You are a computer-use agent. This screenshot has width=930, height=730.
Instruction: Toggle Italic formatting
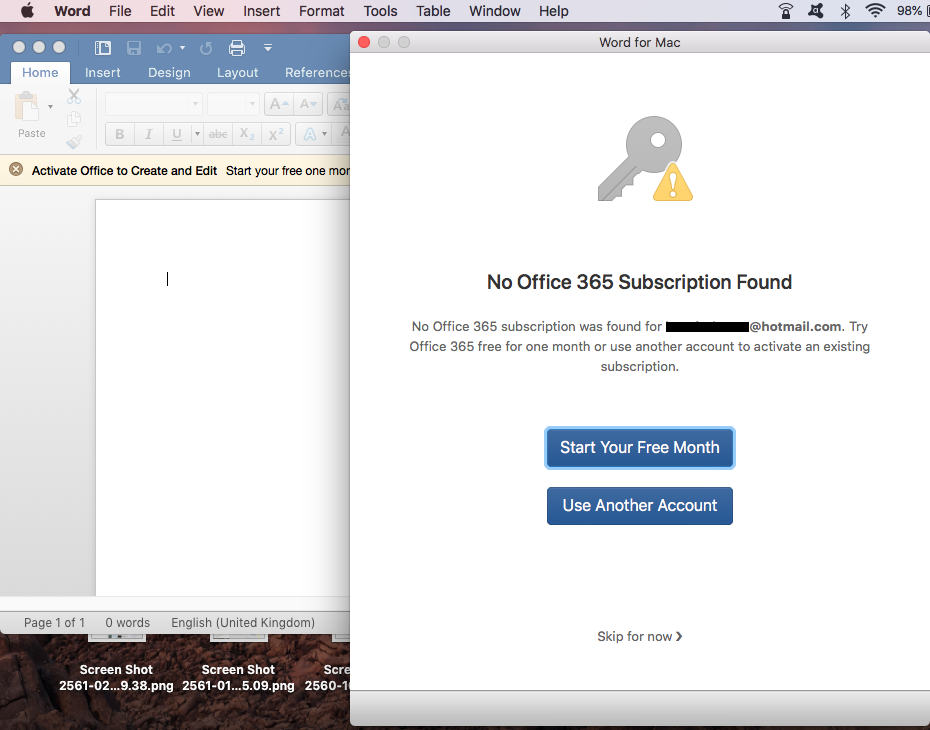tap(149, 134)
